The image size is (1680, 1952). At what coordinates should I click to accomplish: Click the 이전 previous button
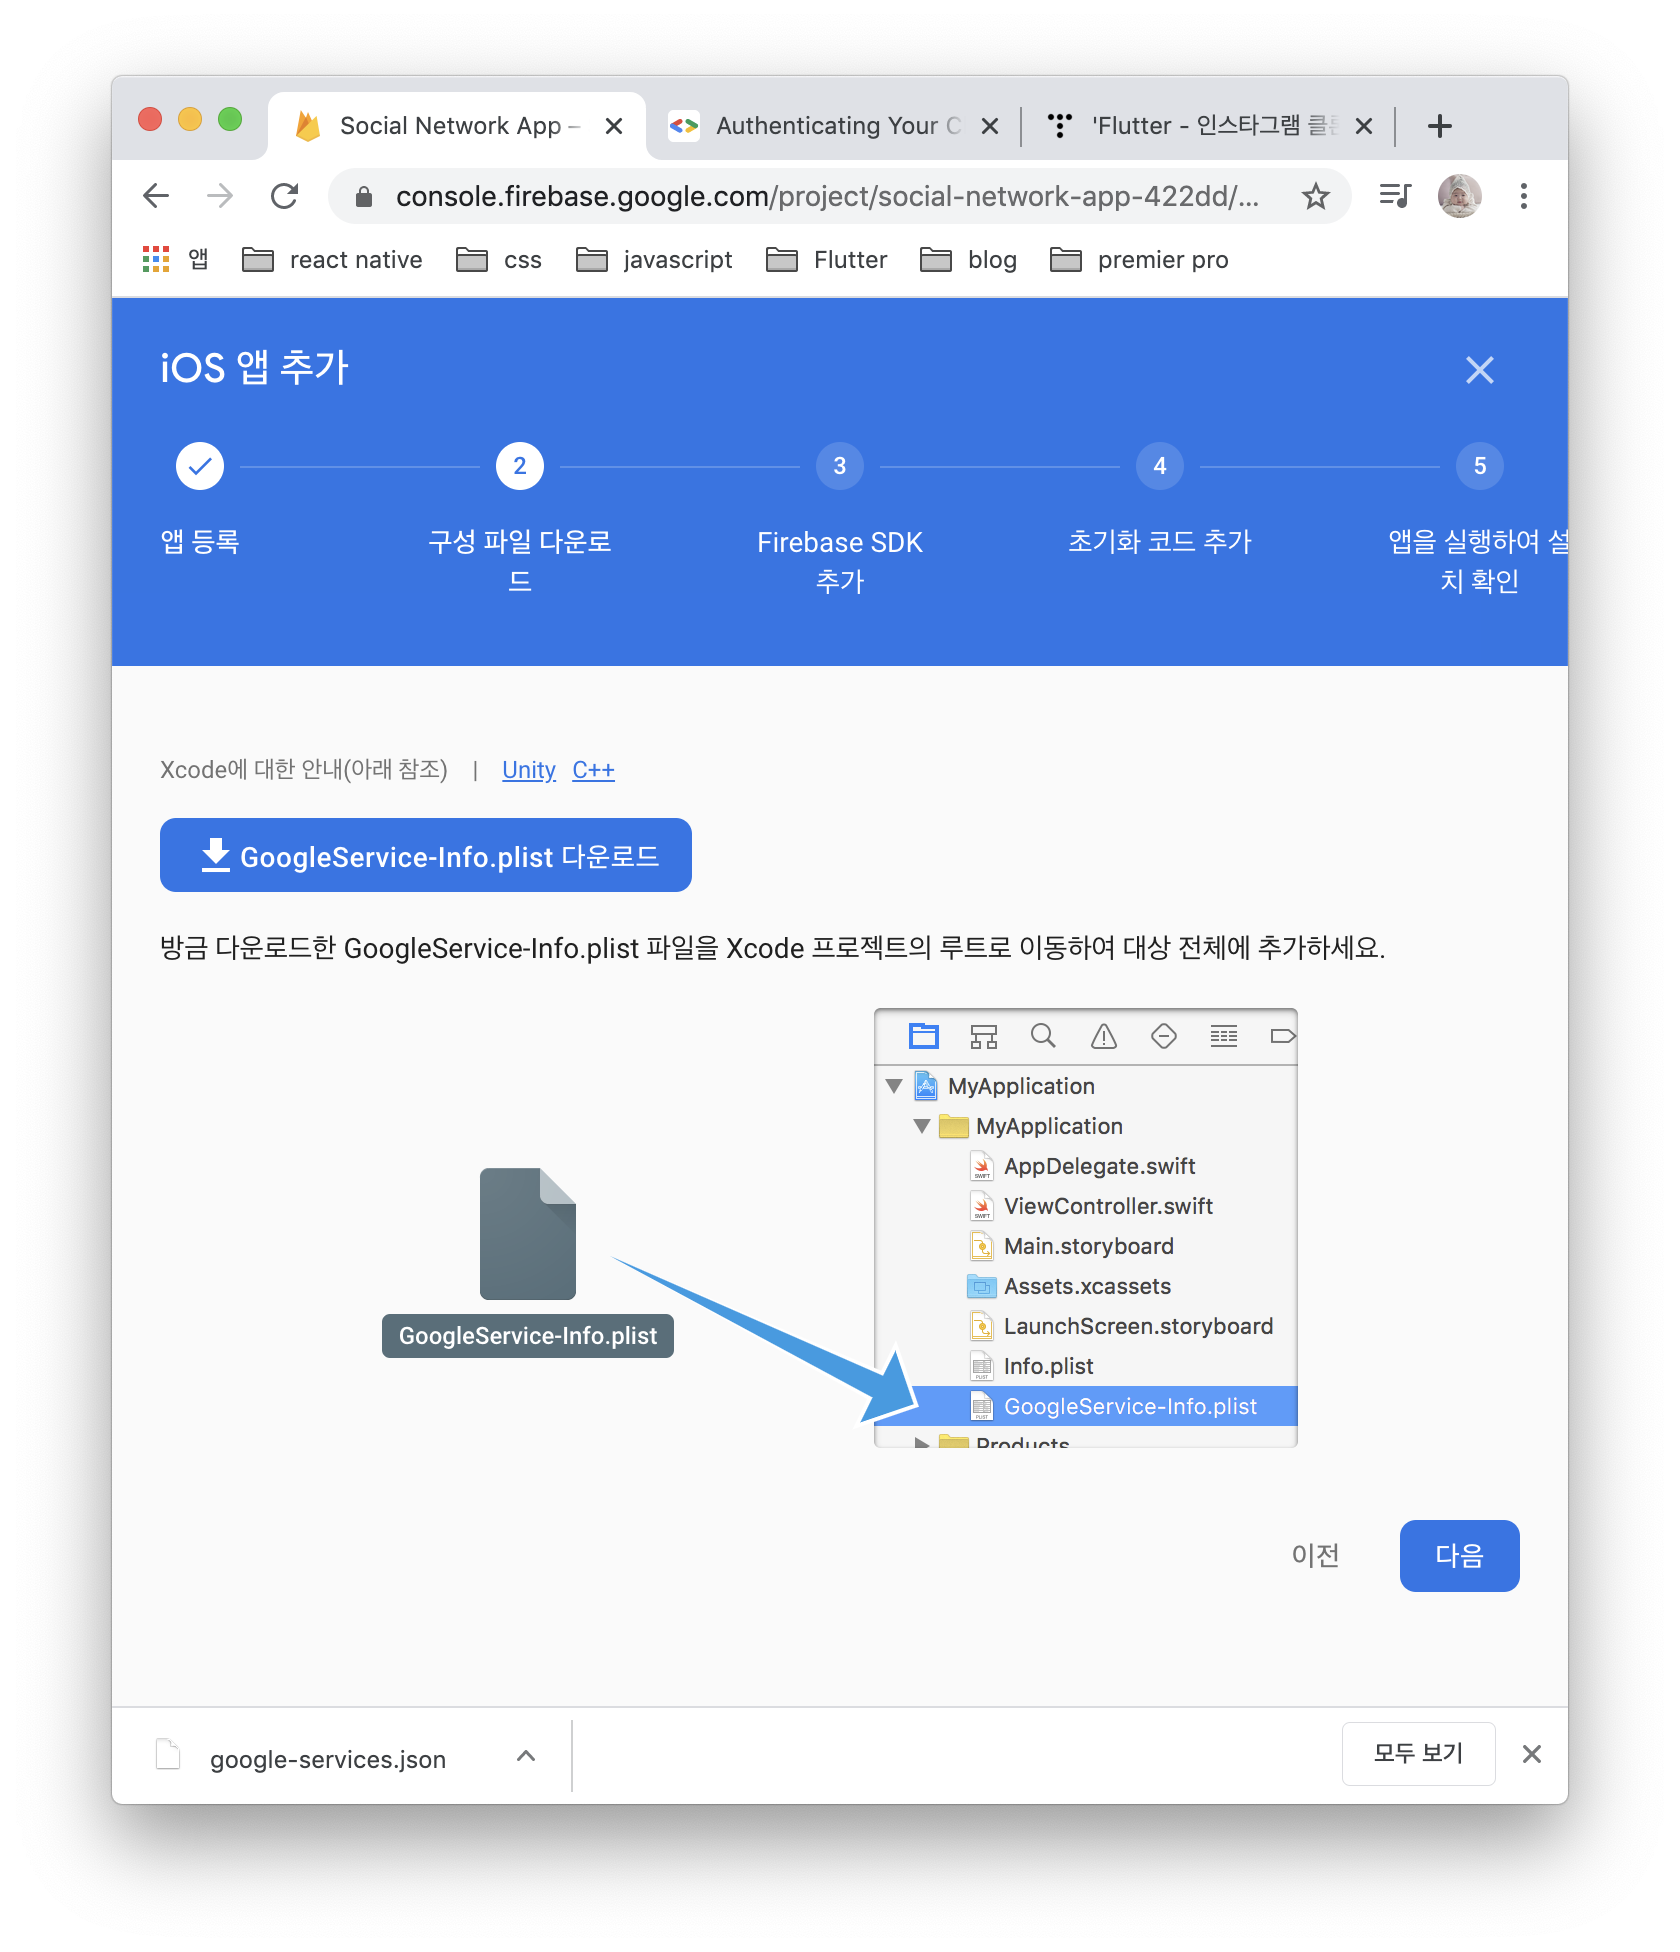pos(1316,1555)
